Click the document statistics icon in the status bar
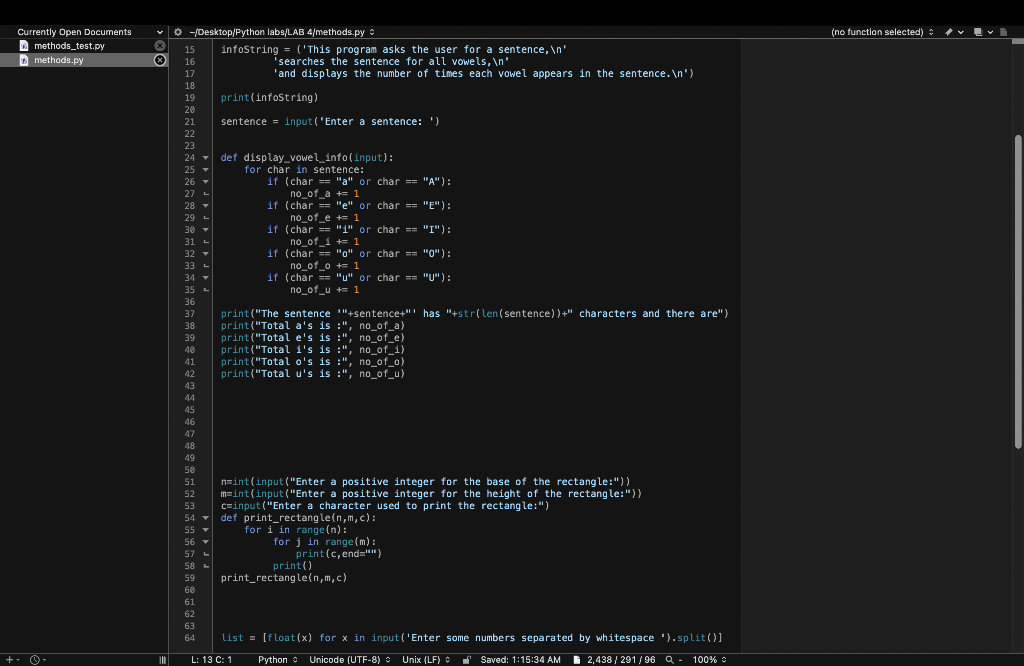The image size is (1024, 666). [577, 659]
